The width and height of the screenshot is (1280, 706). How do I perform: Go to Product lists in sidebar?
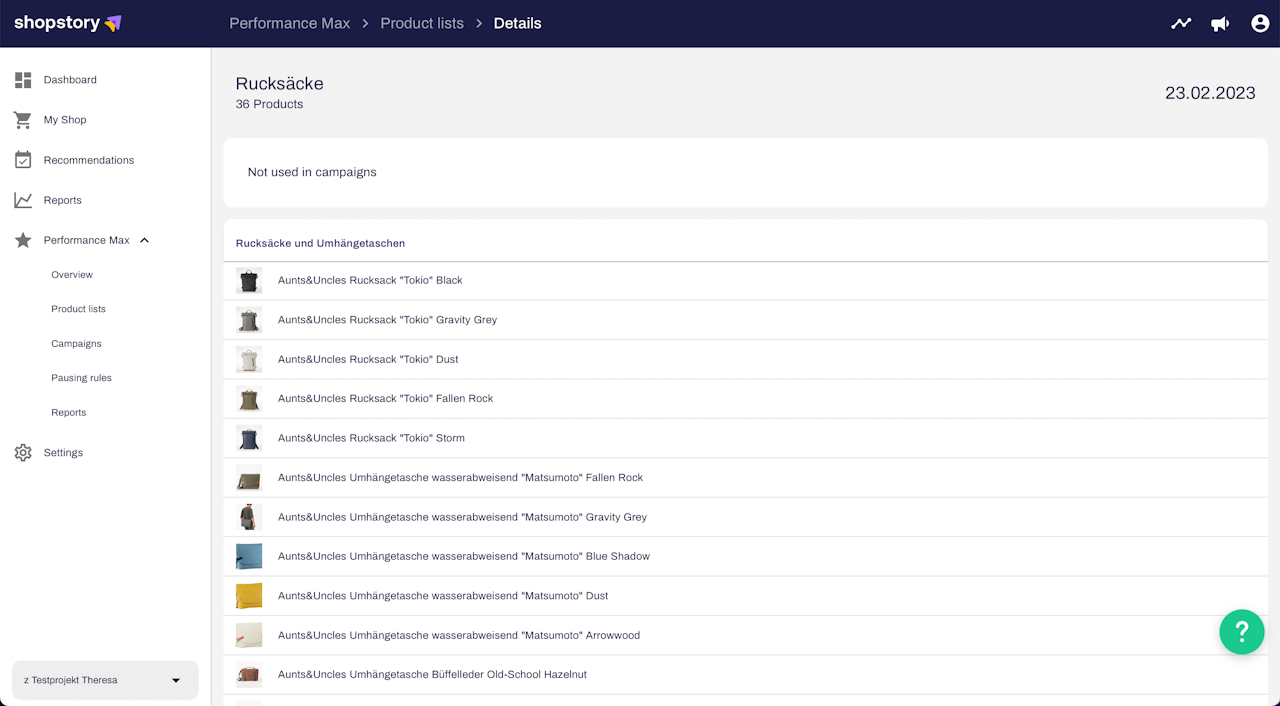click(x=79, y=309)
